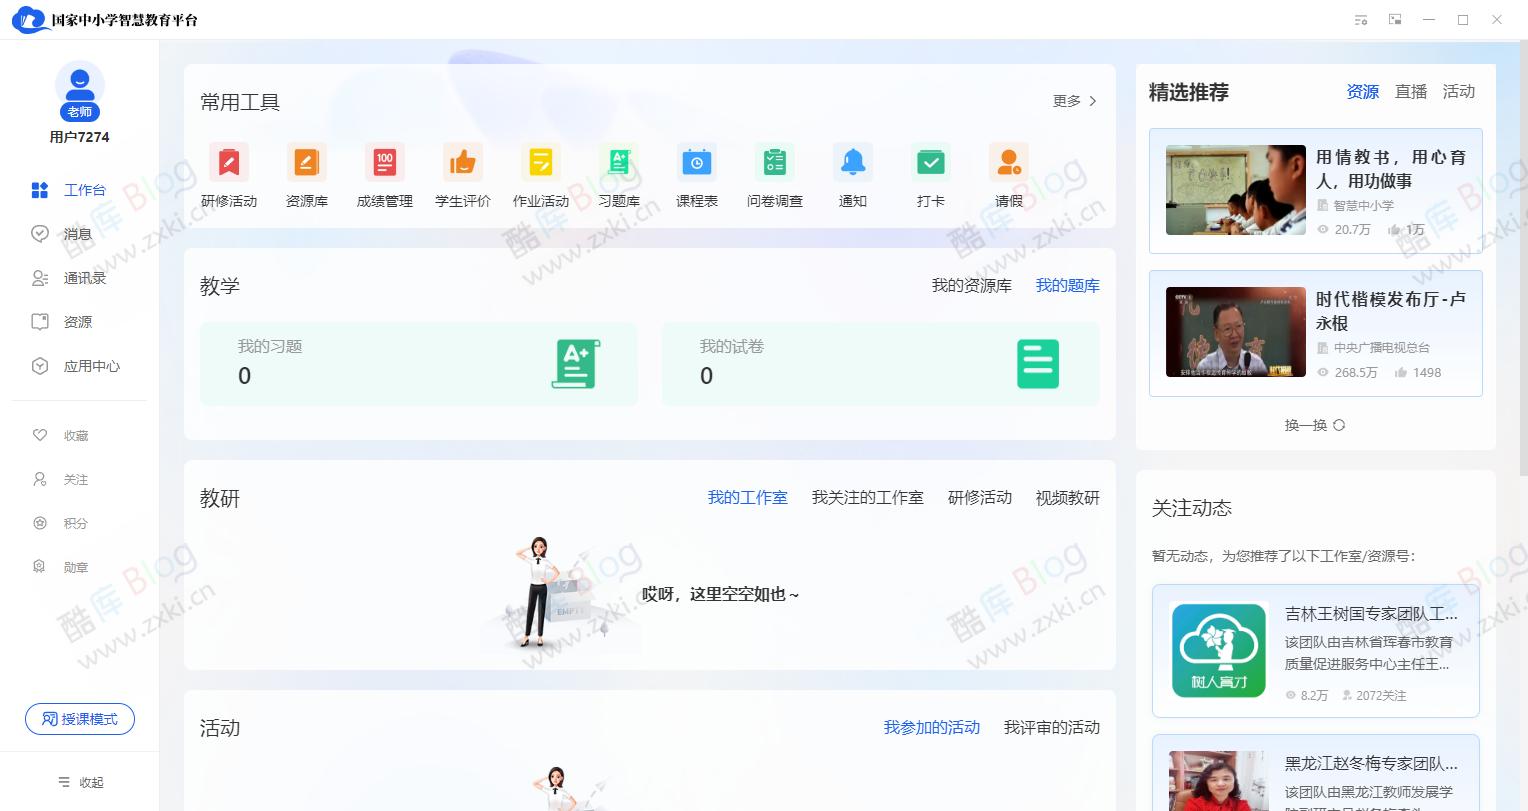The image size is (1528, 811).
Task: Click 我评审的活动 link
Action: tap(1051, 728)
